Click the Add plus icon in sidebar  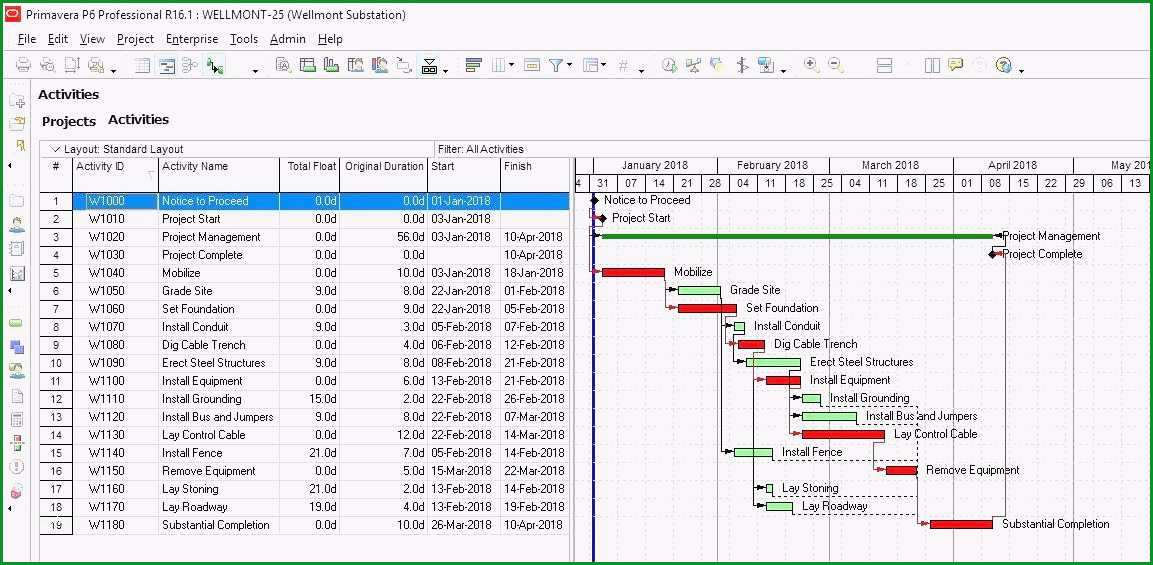[x=17, y=102]
